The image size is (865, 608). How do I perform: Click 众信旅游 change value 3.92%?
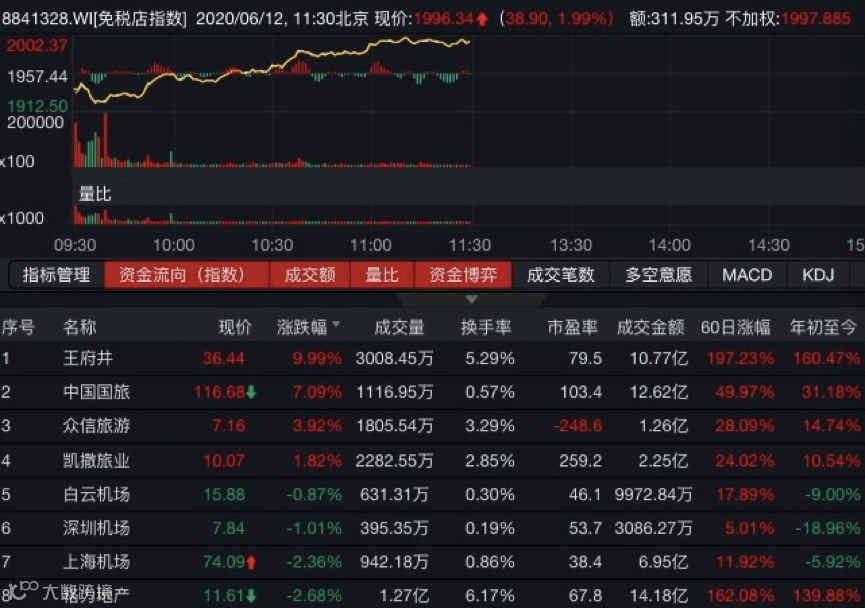[x=317, y=426]
